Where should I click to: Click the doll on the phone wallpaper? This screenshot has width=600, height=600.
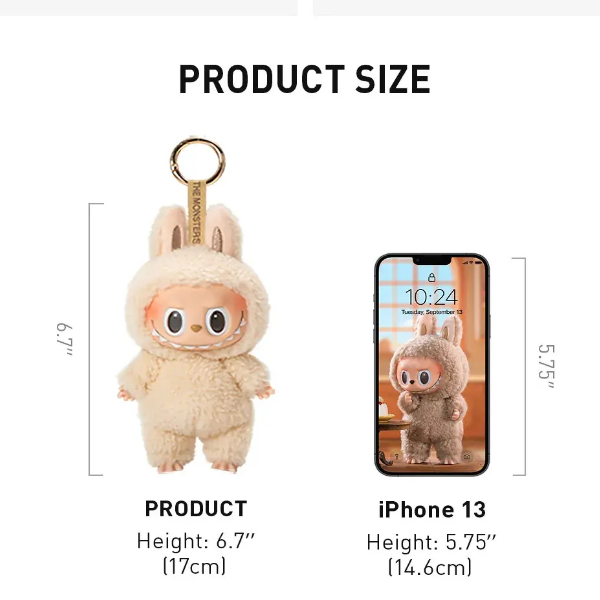click(429, 390)
